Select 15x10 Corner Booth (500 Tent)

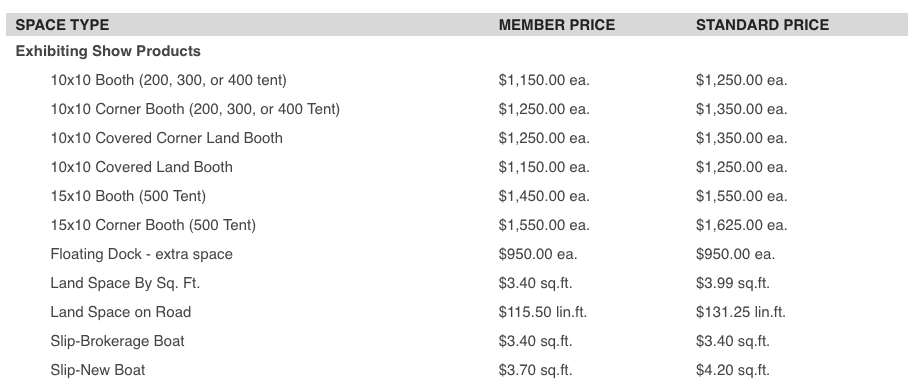tap(153, 225)
